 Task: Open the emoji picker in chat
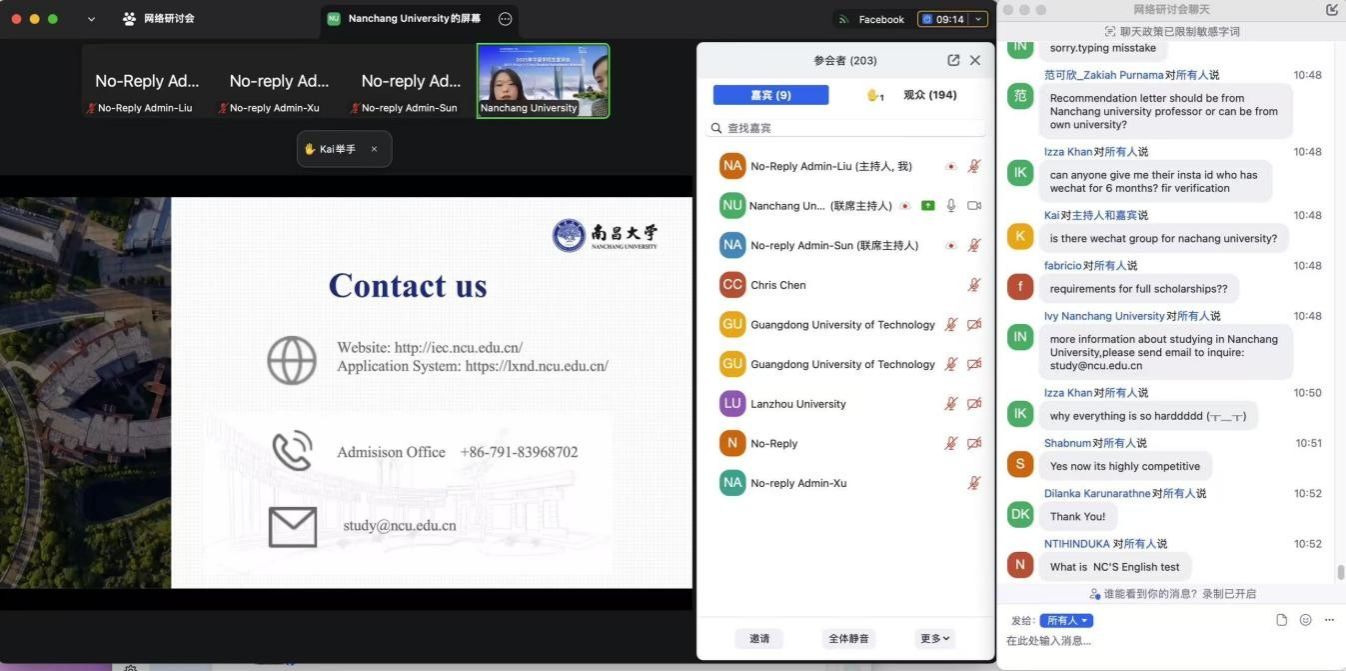point(1305,620)
